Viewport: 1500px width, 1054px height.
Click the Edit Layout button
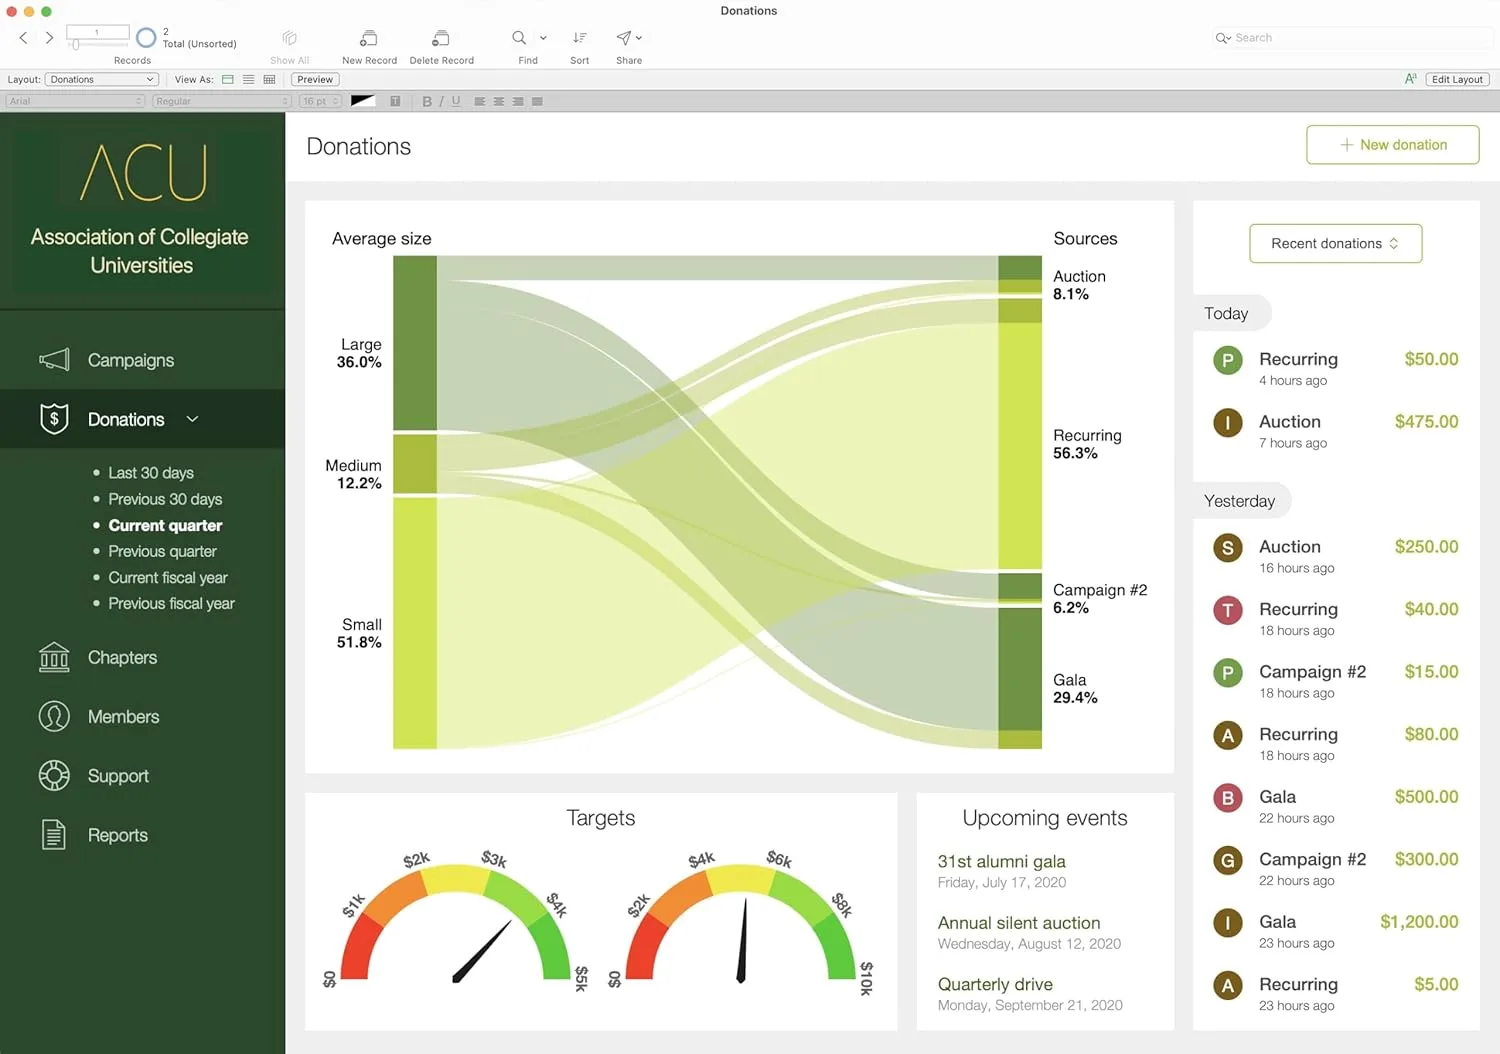1456,80
